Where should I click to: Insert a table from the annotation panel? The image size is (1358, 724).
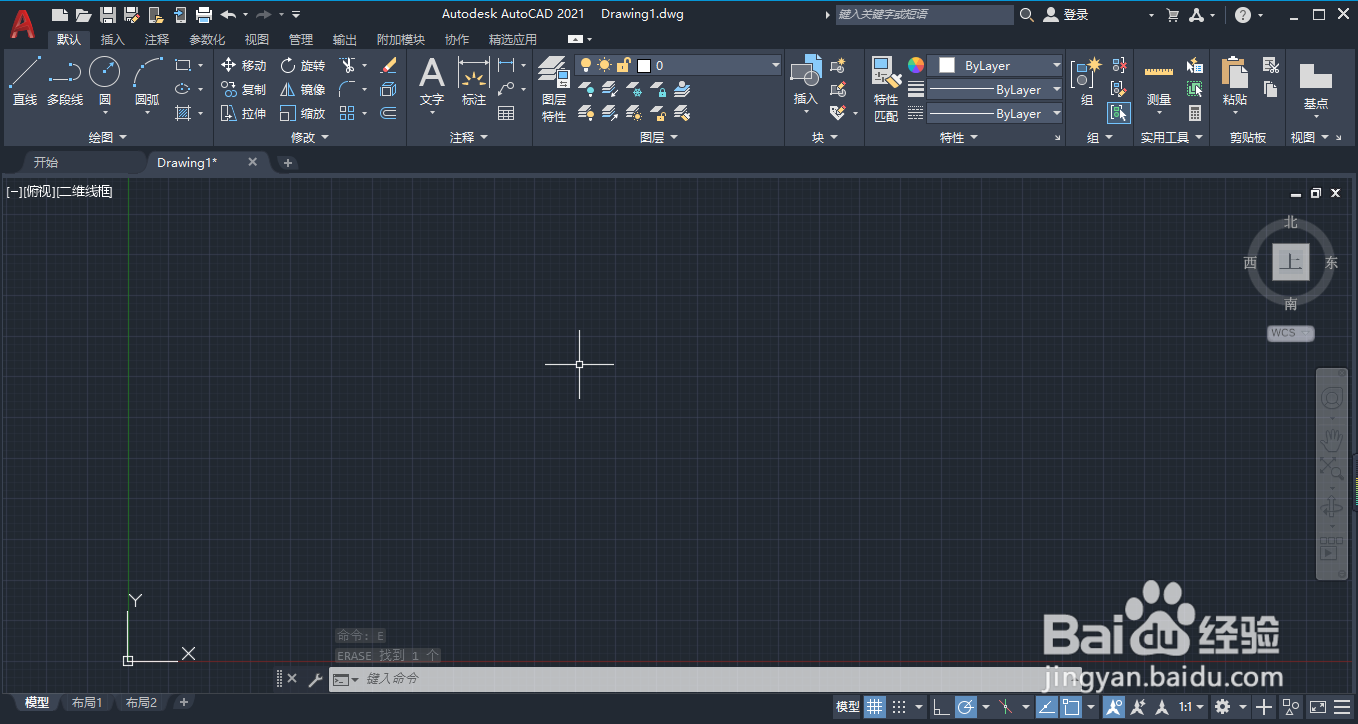pos(506,113)
